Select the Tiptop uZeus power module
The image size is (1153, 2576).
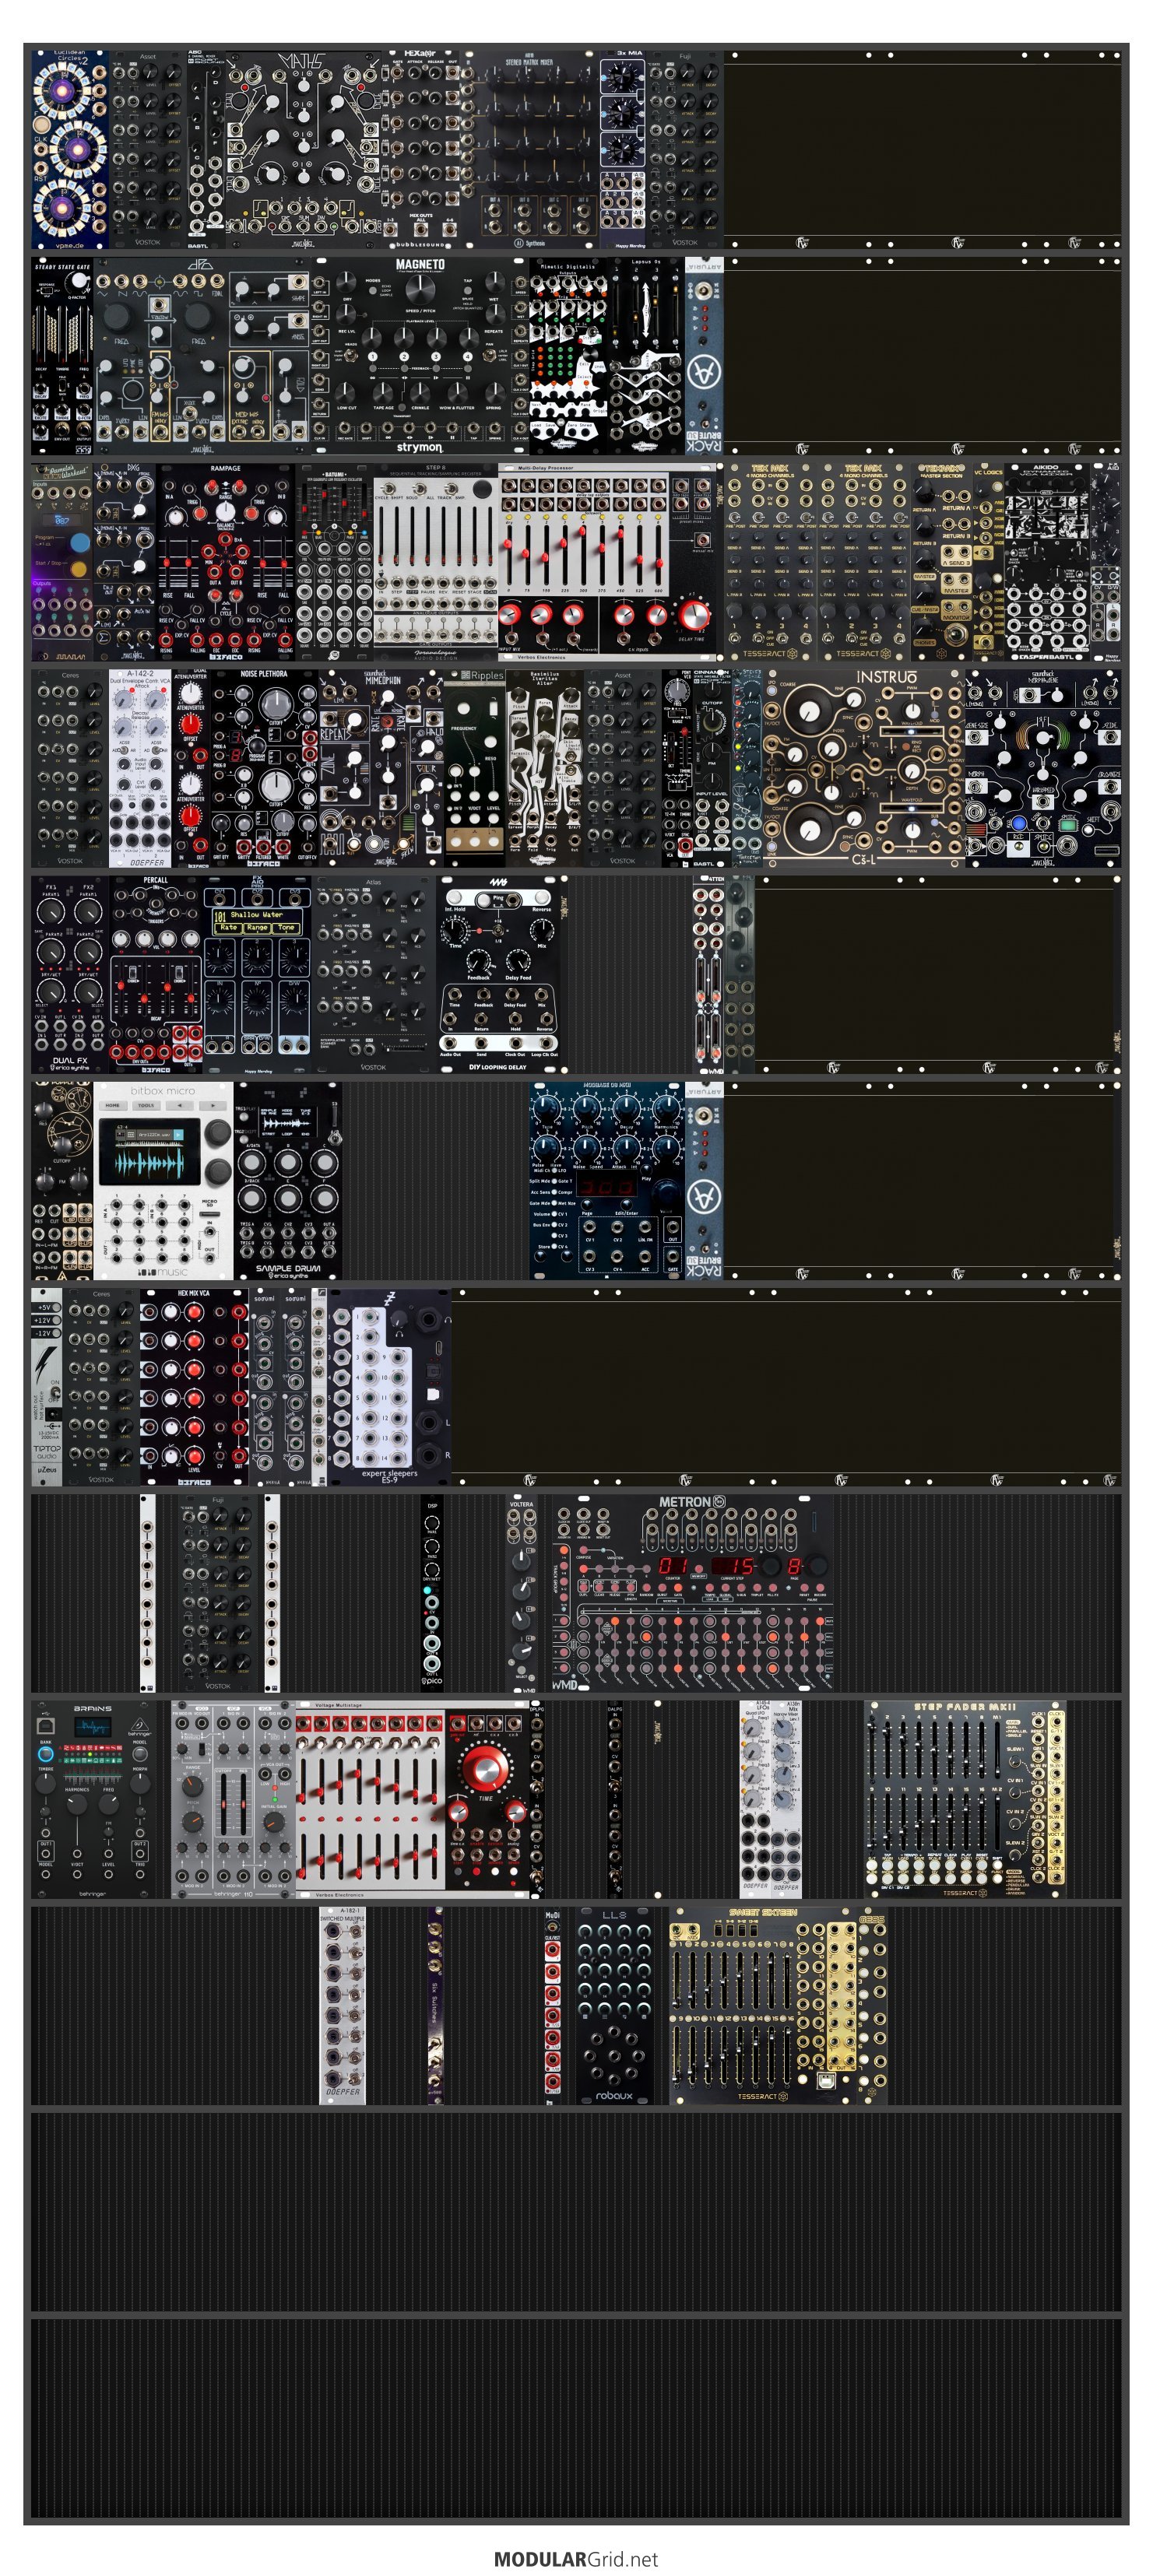[46, 1386]
